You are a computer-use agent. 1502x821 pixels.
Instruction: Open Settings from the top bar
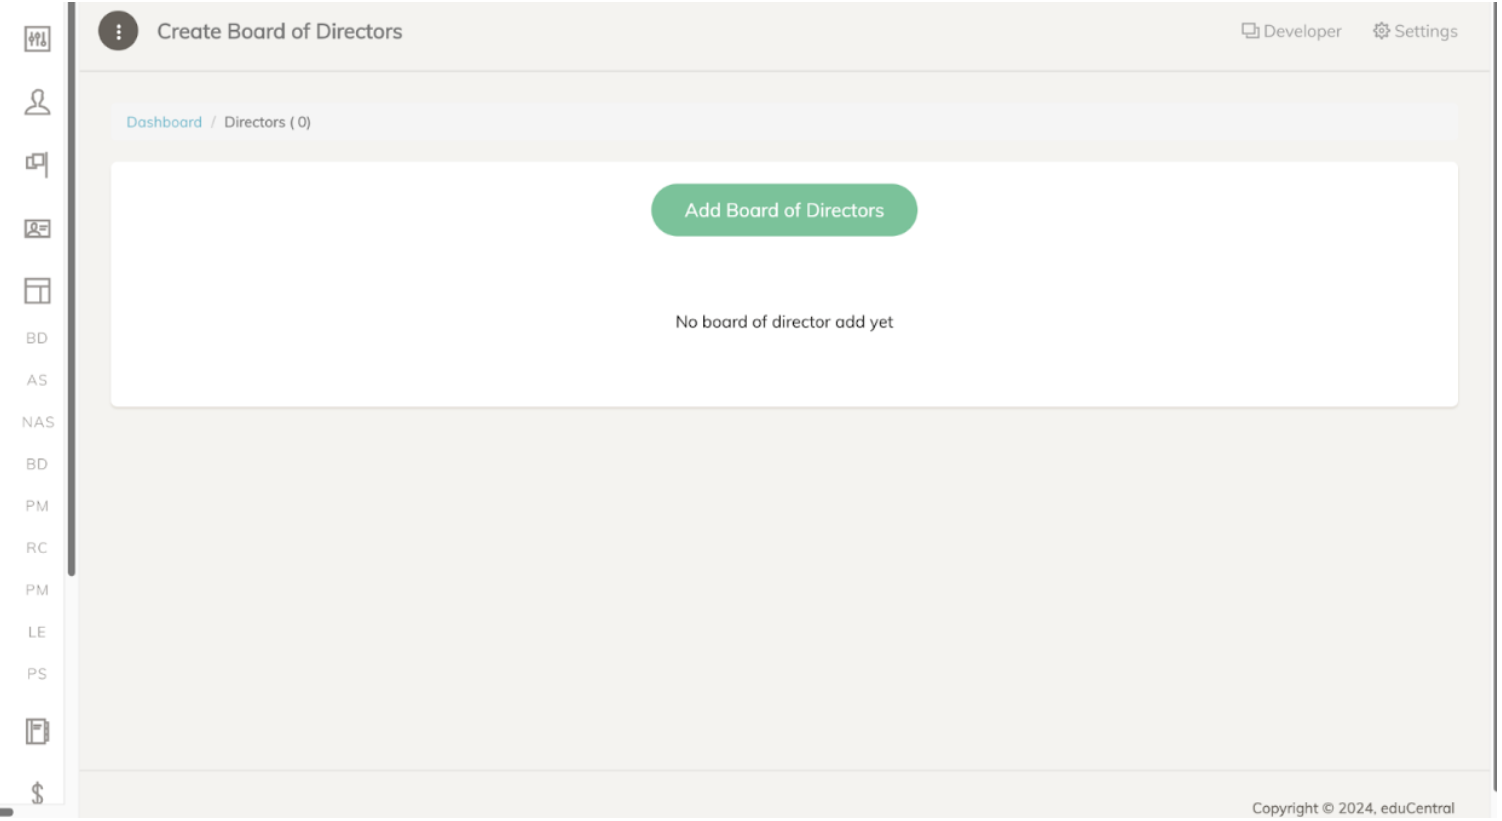click(1415, 32)
